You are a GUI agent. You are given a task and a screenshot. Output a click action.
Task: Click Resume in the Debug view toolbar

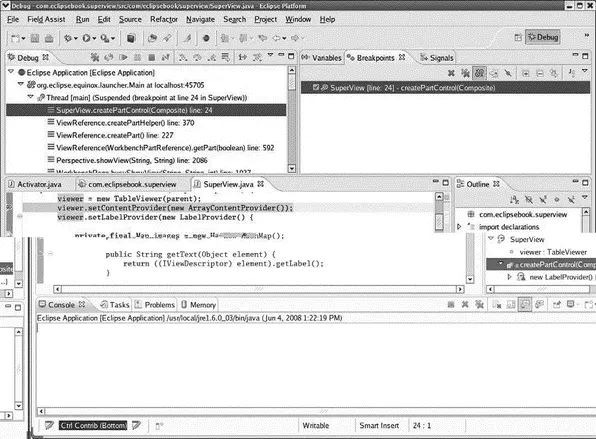(x=123, y=57)
